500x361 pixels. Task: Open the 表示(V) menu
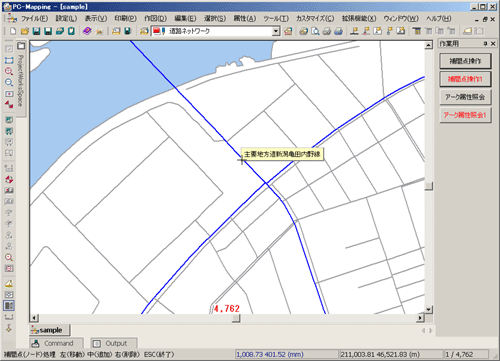point(96,19)
